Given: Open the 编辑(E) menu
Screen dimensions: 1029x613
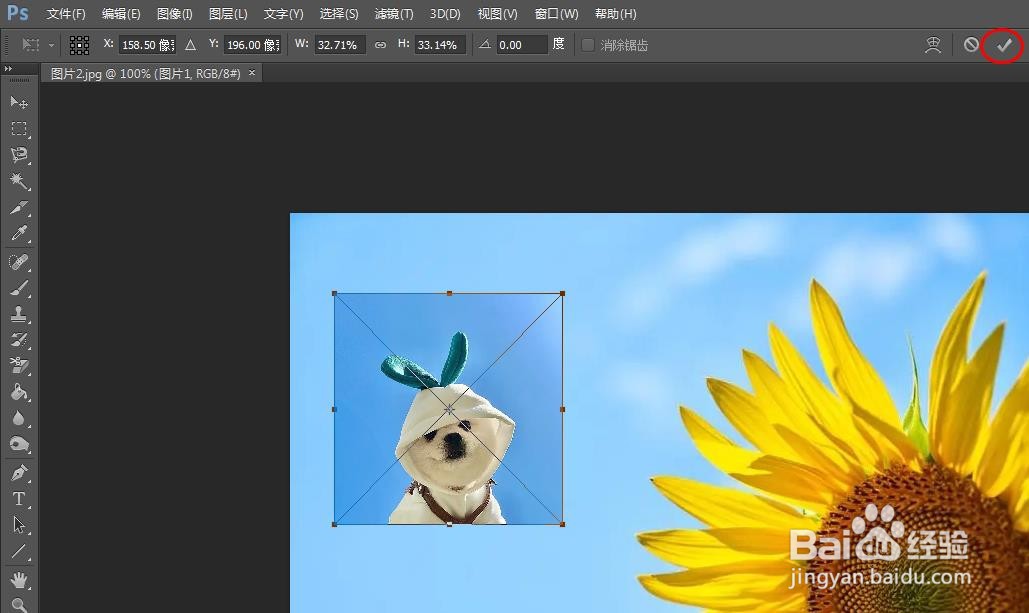Looking at the screenshot, I should pyautogui.click(x=121, y=14).
